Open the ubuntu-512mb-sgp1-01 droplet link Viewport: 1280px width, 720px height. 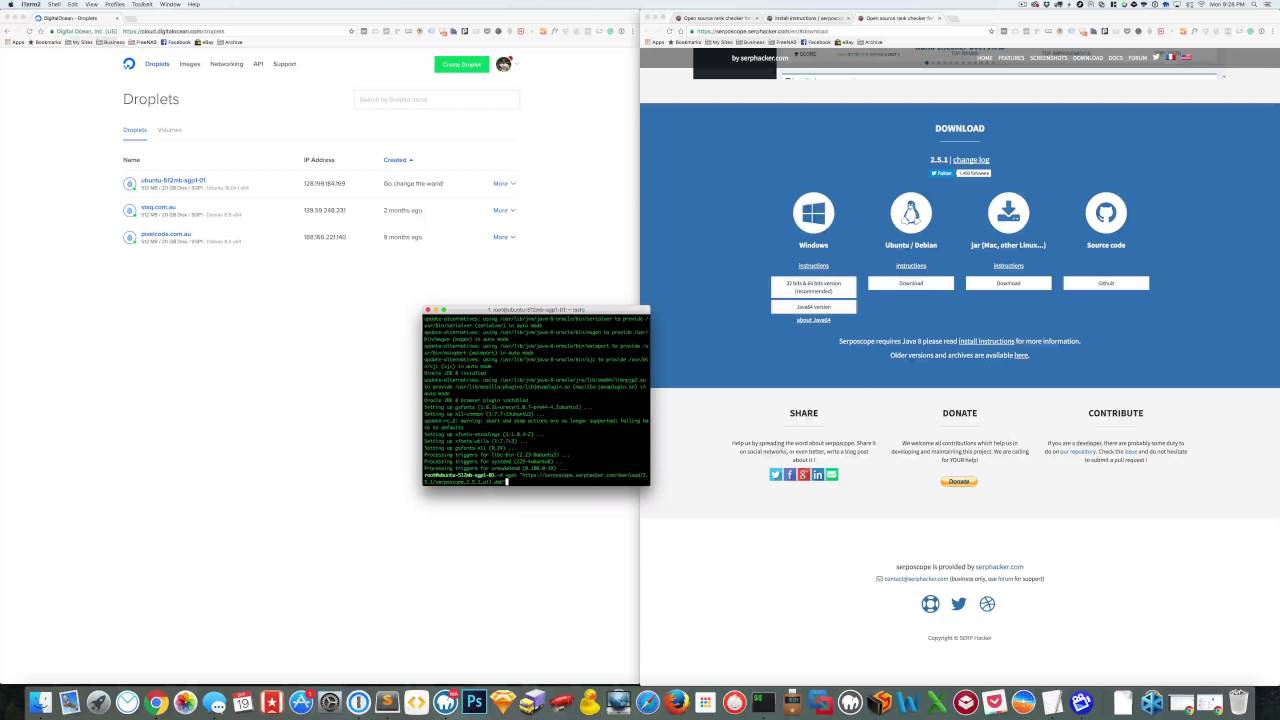(173, 180)
